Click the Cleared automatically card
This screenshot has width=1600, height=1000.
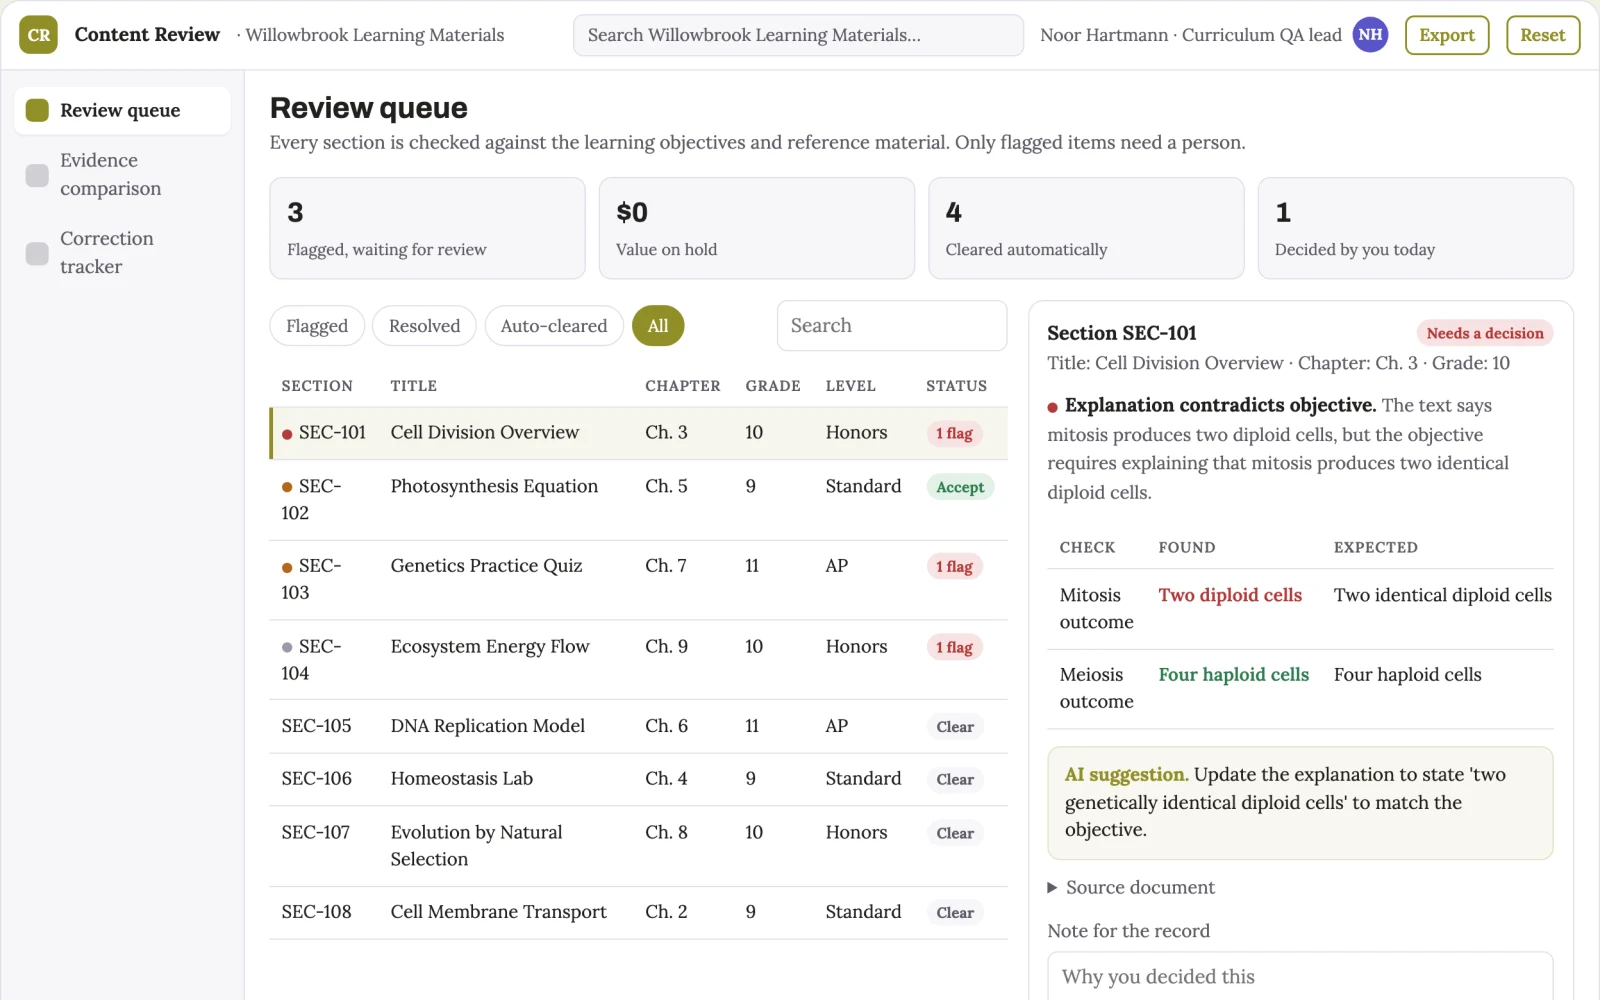click(x=1086, y=228)
